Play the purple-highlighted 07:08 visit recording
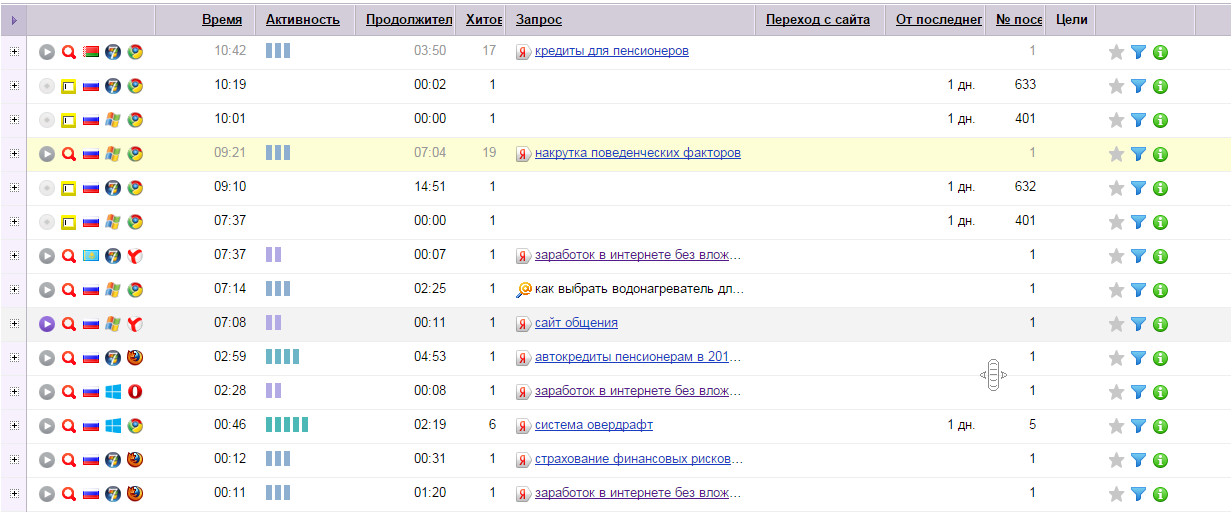1232x513 pixels. coord(47,324)
